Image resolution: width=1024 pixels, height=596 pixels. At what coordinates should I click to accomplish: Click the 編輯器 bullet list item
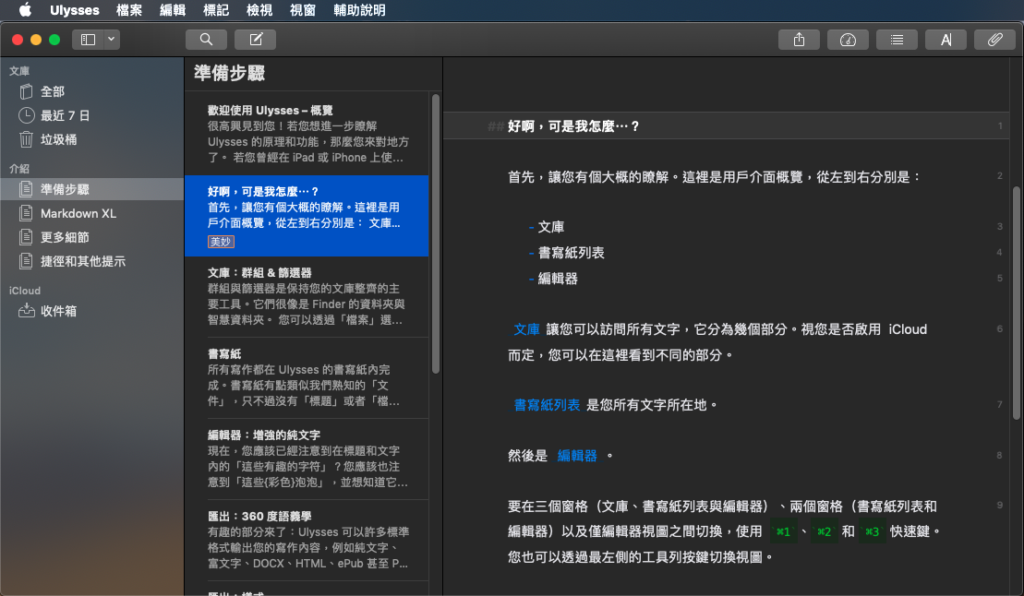click(558, 279)
